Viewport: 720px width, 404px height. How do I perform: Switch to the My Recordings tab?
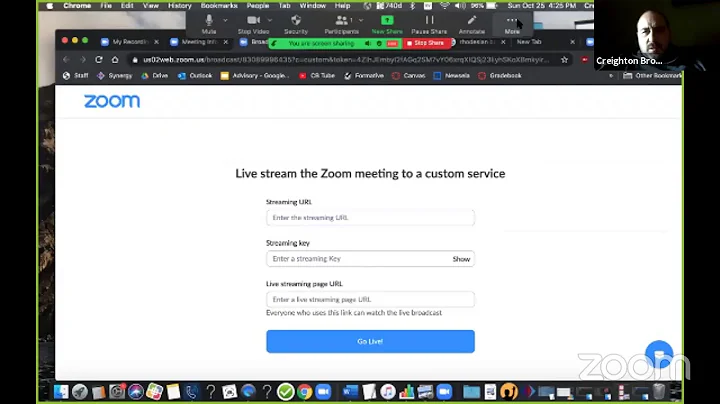[x=125, y=42]
